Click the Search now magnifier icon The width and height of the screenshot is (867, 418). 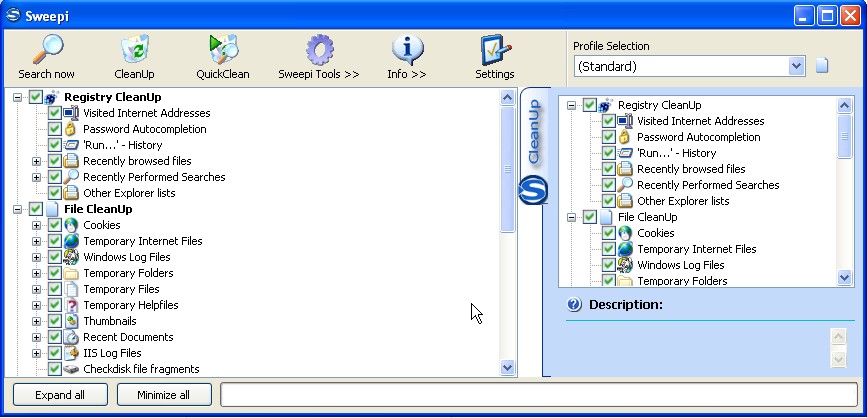coord(47,50)
